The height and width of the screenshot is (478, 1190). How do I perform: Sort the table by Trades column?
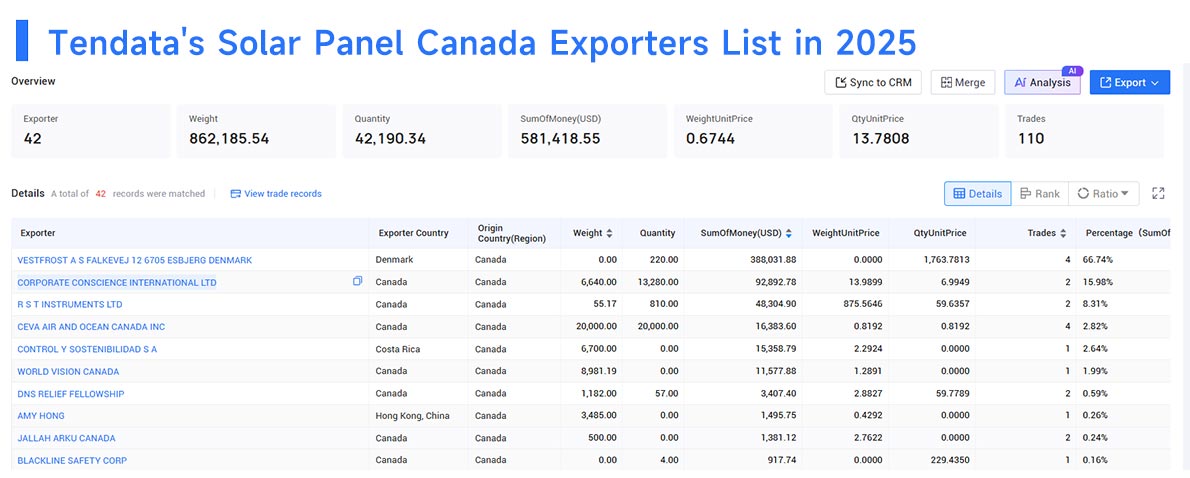point(1062,234)
